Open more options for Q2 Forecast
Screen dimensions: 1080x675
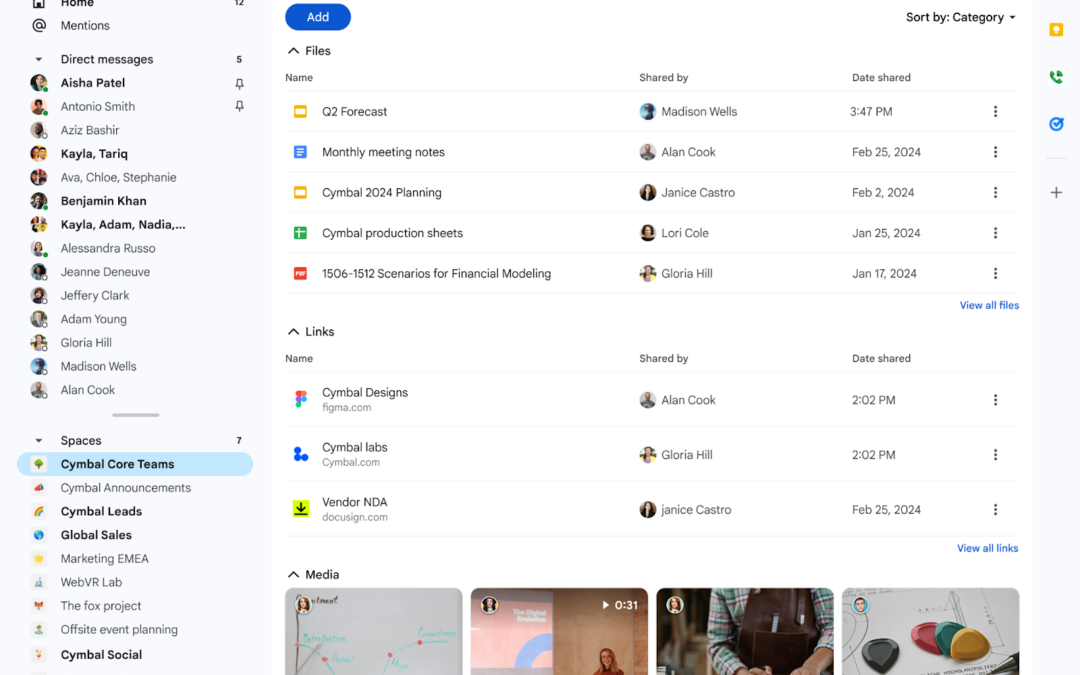coord(995,112)
